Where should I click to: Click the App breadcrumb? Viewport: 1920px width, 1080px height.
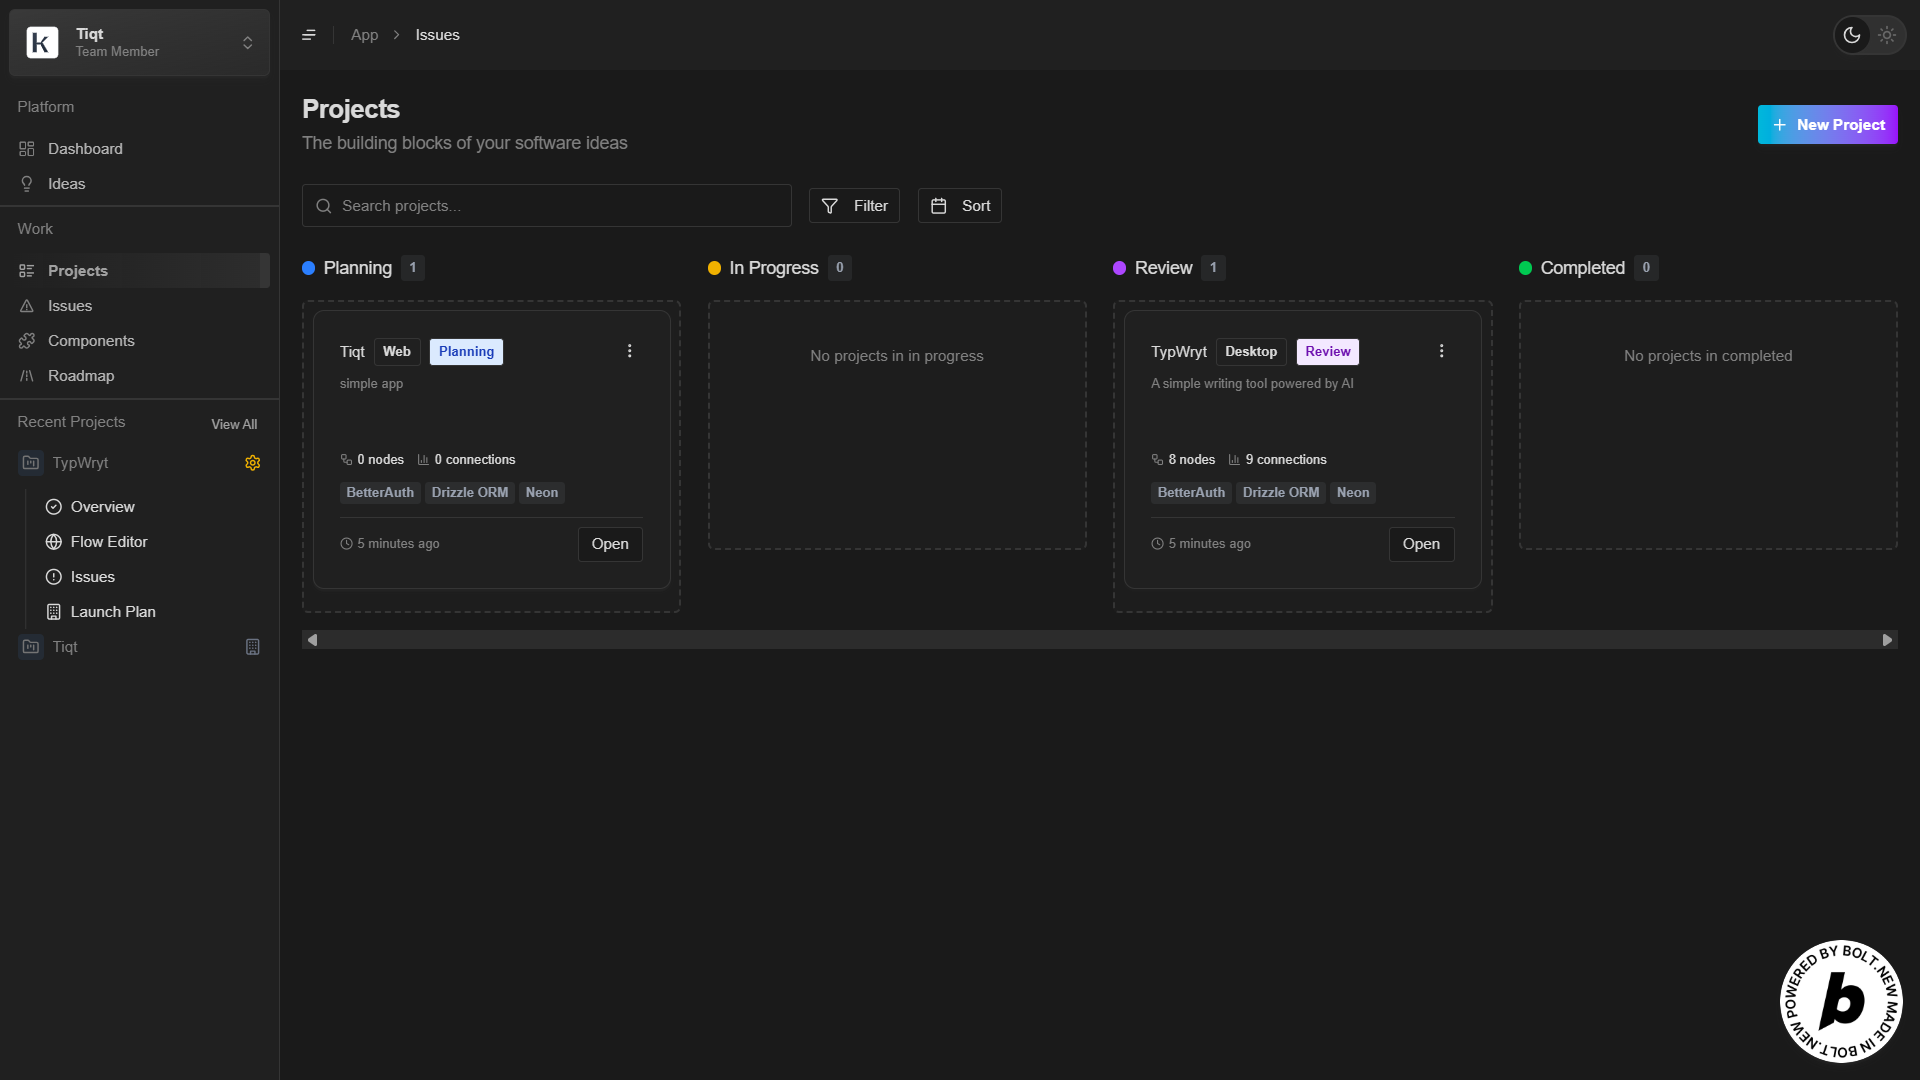pos(364,35)
